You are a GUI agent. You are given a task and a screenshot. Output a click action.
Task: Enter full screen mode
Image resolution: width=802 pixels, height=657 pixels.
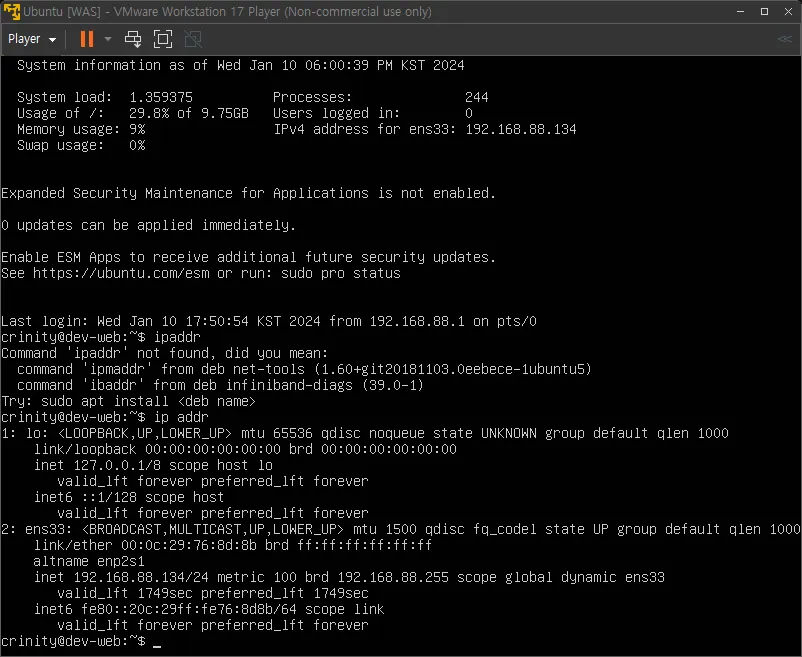pyautogui.click(x=163, y=39)
